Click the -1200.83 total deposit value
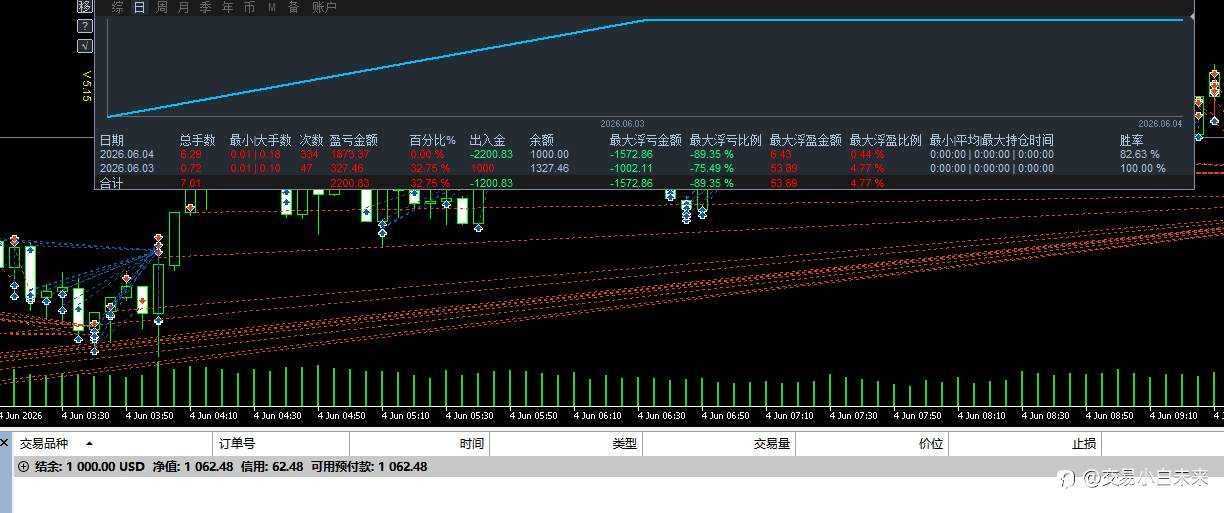 491,183
